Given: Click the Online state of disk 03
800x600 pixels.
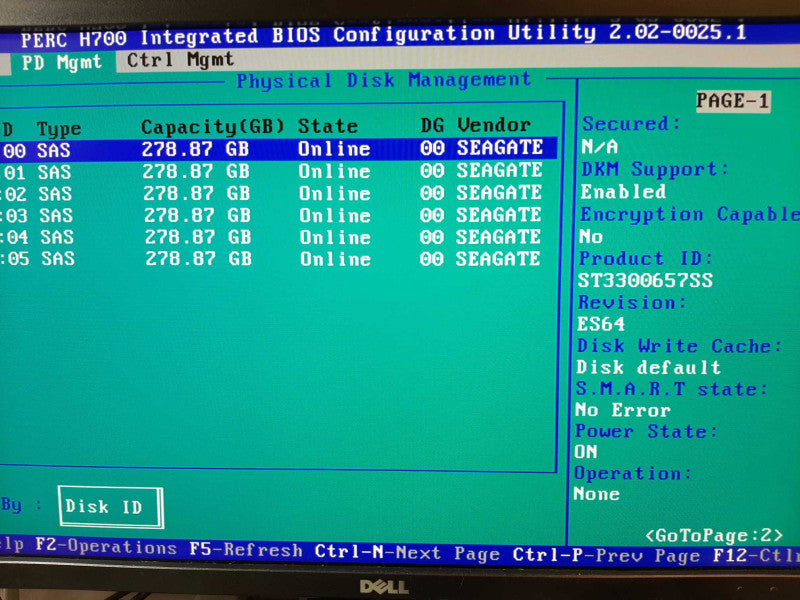Looking at the screenshot, I should (335, 215).
